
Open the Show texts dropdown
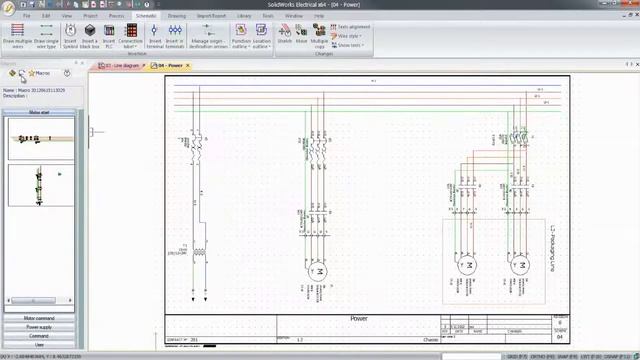[348, 45]
